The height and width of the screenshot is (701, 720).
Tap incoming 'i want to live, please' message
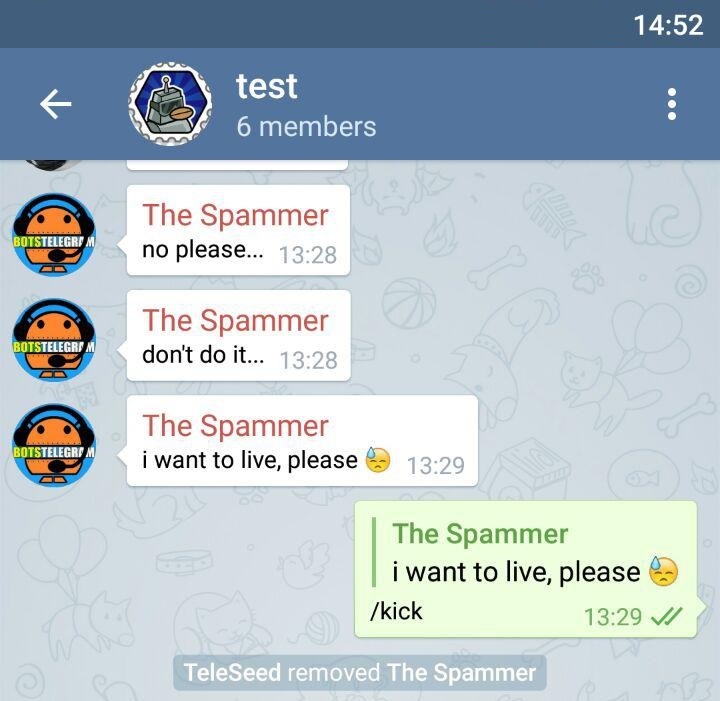pos(302,441)
